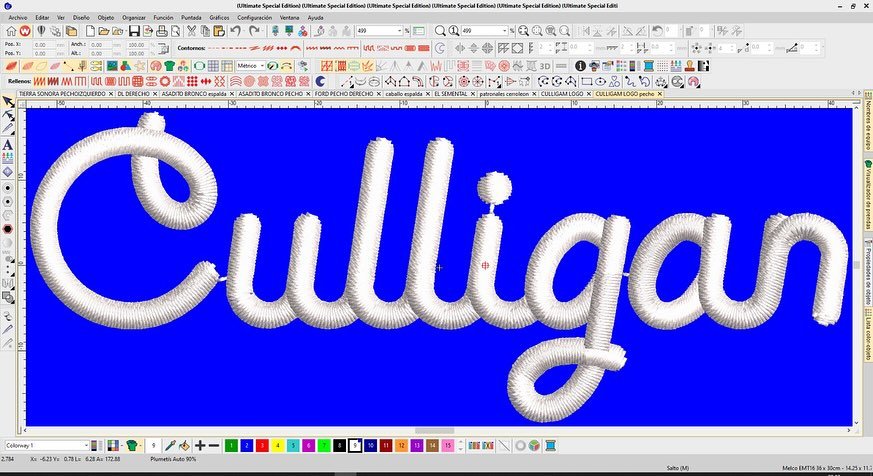Click the Anch. width input field
This screenshot has width=873, height=476.
[x=100, y=44]
